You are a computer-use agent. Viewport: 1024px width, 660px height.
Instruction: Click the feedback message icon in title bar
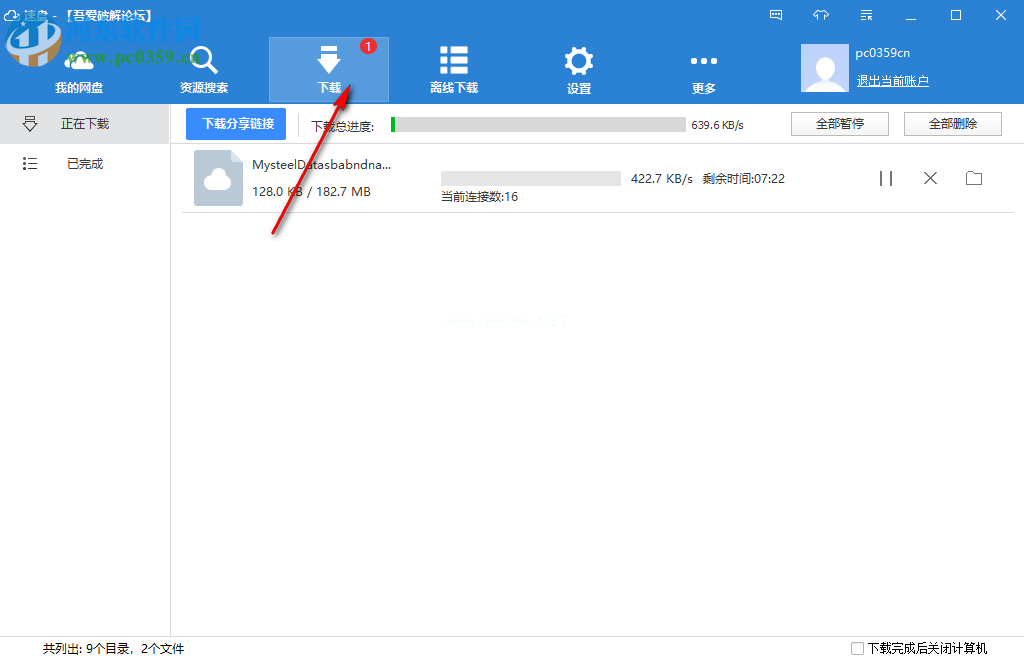tap(776, 15)
